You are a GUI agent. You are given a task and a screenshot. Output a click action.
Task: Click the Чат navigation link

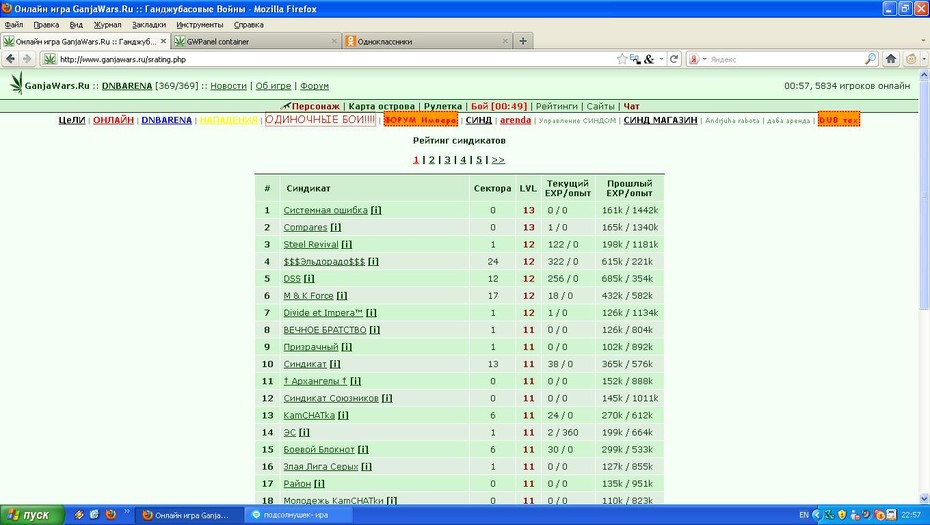pyautogui.click(x=631, y=106)
